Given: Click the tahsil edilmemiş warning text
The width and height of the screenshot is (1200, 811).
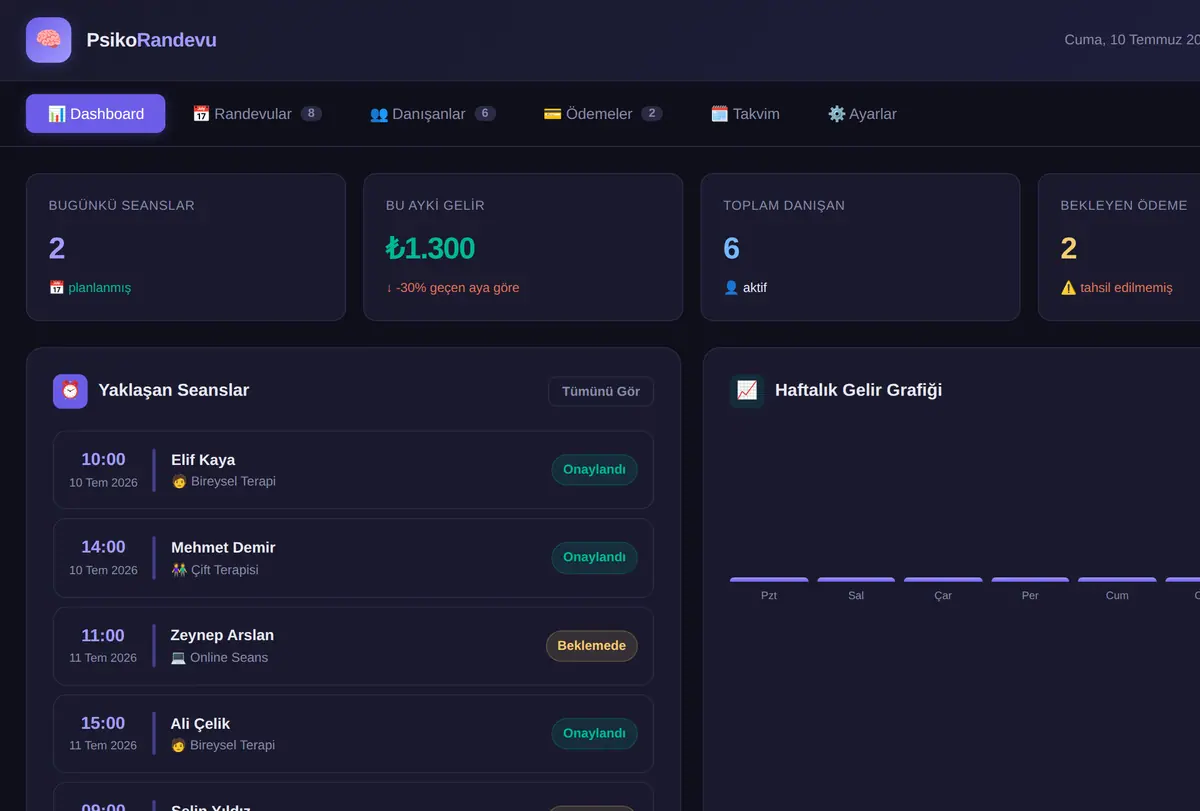Looking at the screenshot, I should [x=1126, y=288].
